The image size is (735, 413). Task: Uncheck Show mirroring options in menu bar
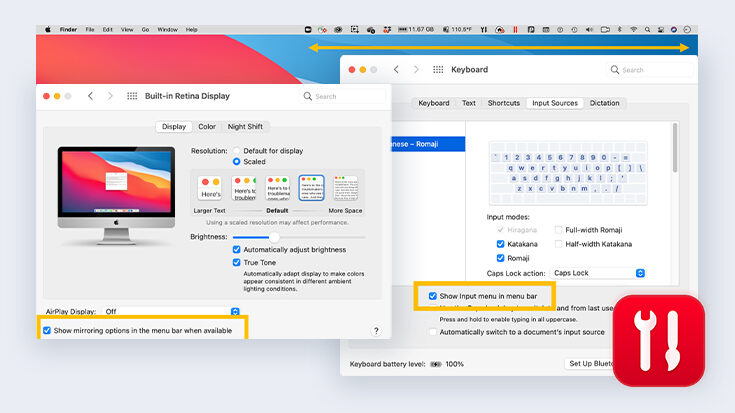coord(47,330)
